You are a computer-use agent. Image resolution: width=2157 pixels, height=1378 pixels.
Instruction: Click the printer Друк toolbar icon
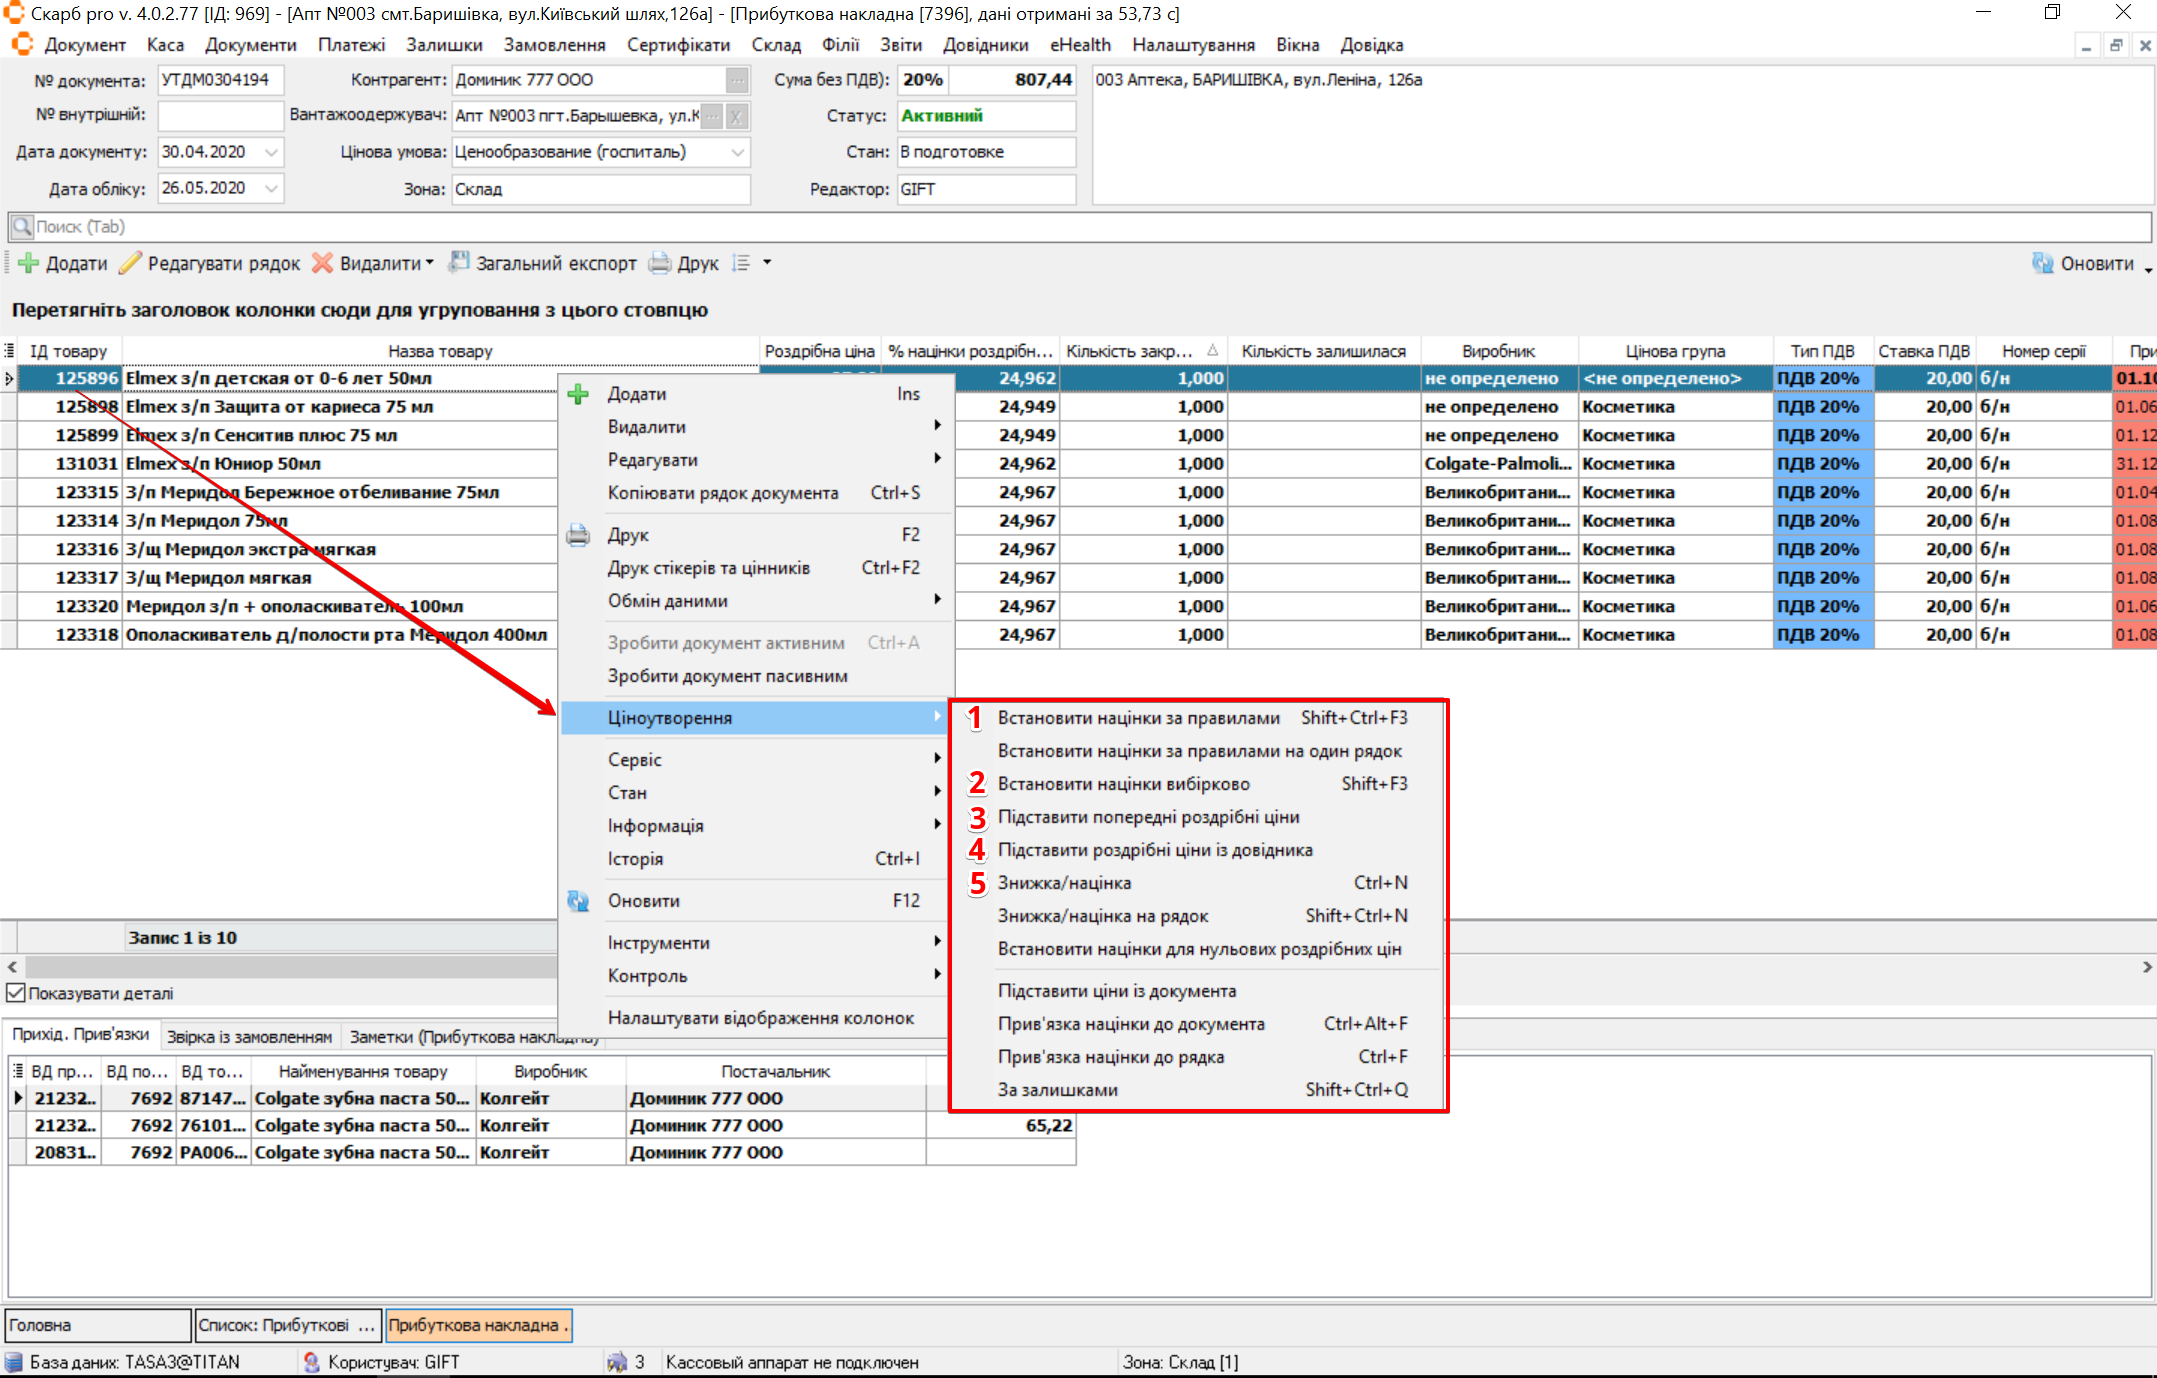(x=660, y=264)
